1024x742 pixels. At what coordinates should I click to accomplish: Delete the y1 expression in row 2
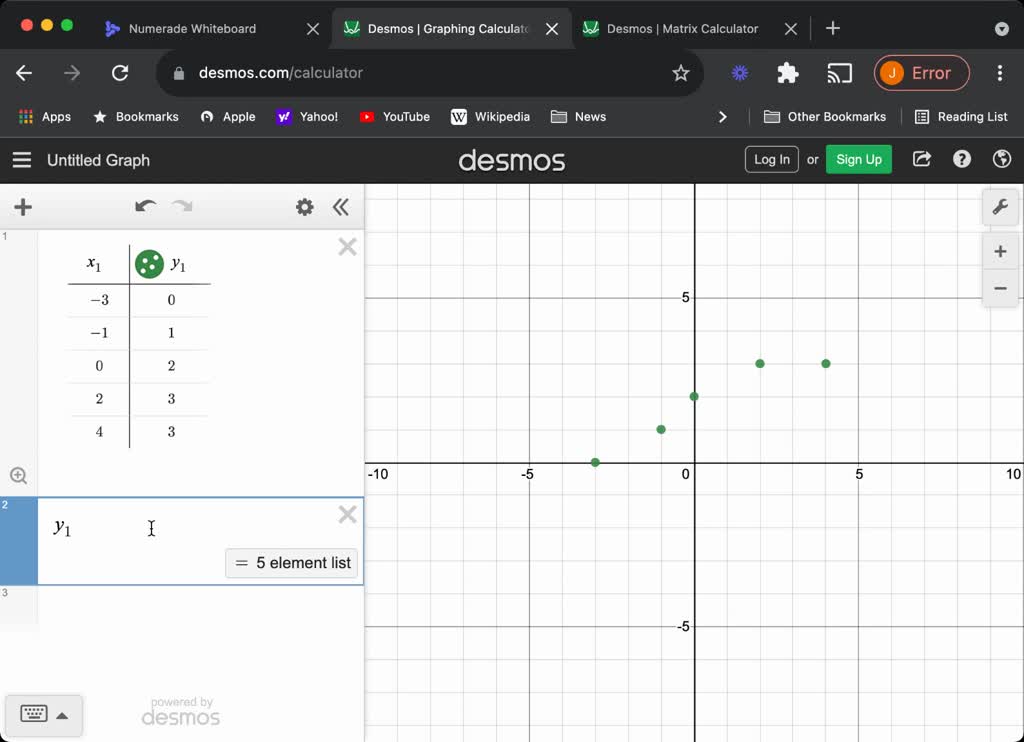click(x=347, y=515)
